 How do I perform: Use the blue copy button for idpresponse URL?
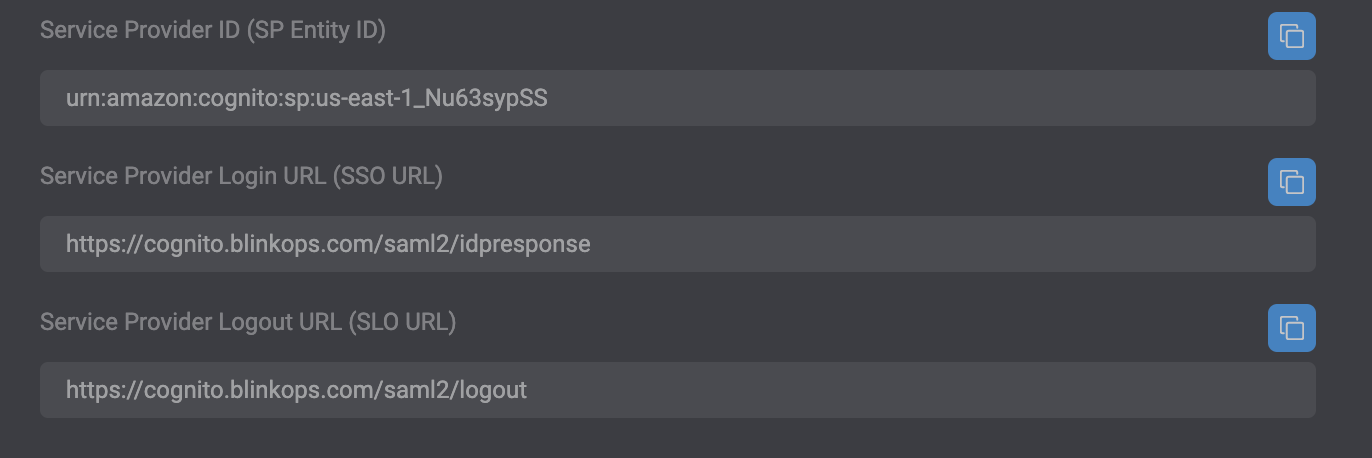1291,182
